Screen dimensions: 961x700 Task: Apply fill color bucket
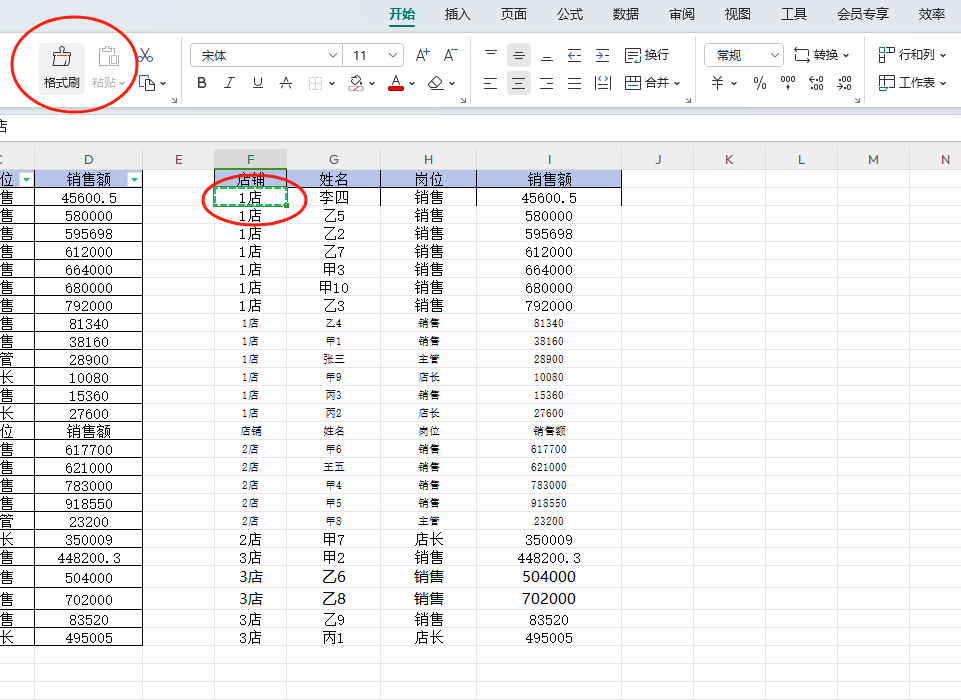coord(355,83)
